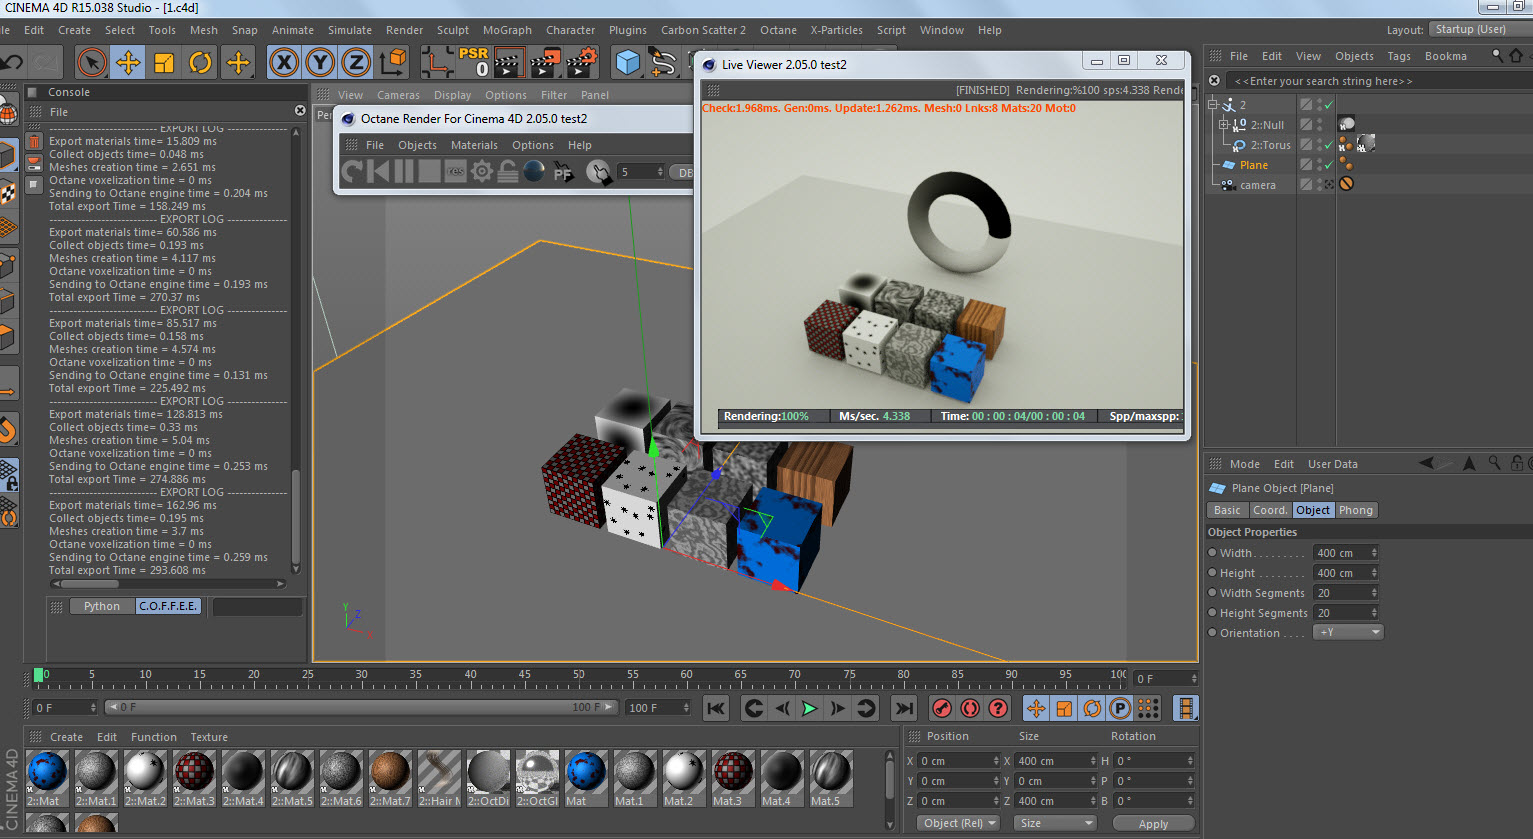The width and height of the screenshot is (1533, 839).
Task: Click the timeline frame 50 marker
Action: [578, 676]
